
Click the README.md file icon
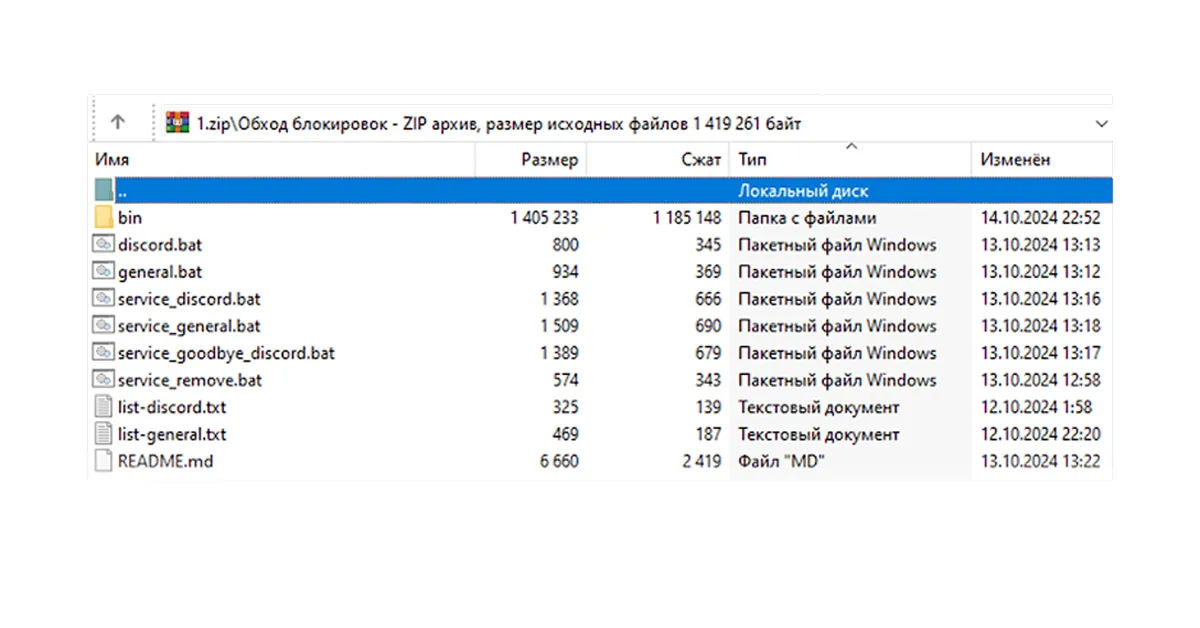(x=104, y=461)
